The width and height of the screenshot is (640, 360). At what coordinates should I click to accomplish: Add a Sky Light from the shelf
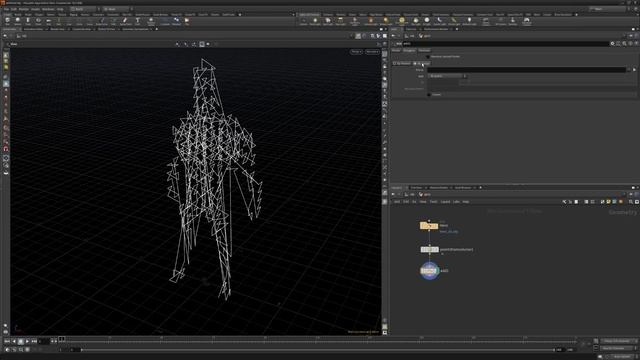[416, 21]
